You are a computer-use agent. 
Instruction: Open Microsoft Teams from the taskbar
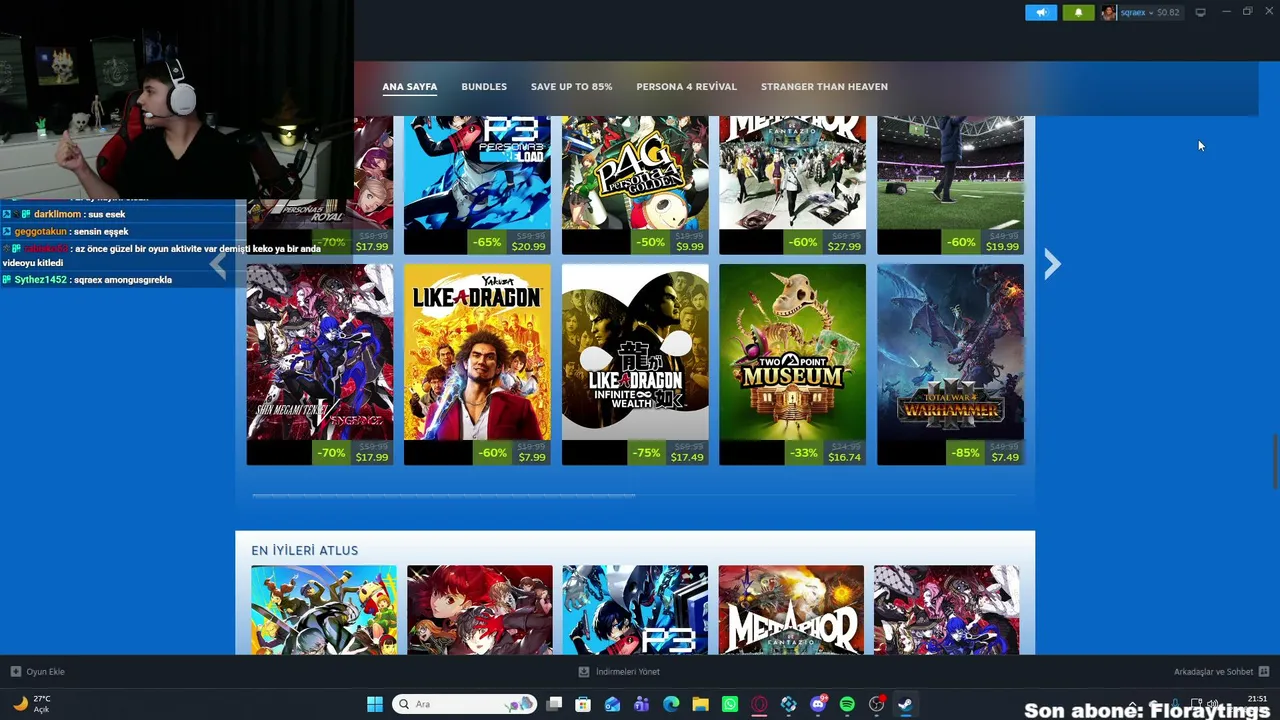coord(642,704)
